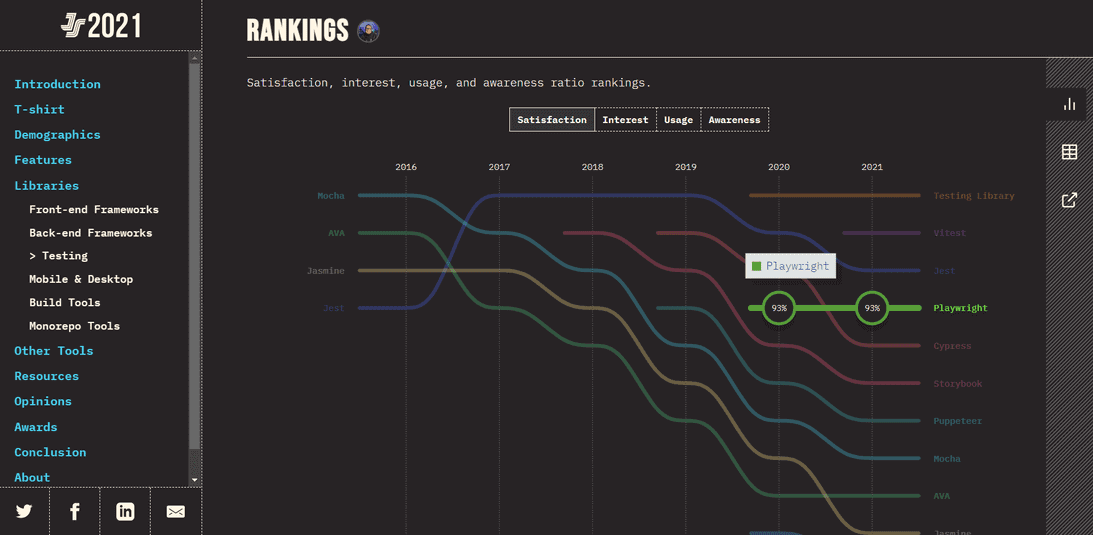Image resolution: width=1093 pixels, height=535 pixels.
Task: Click the email envelope share icon
Action: [x=176, y=512]
